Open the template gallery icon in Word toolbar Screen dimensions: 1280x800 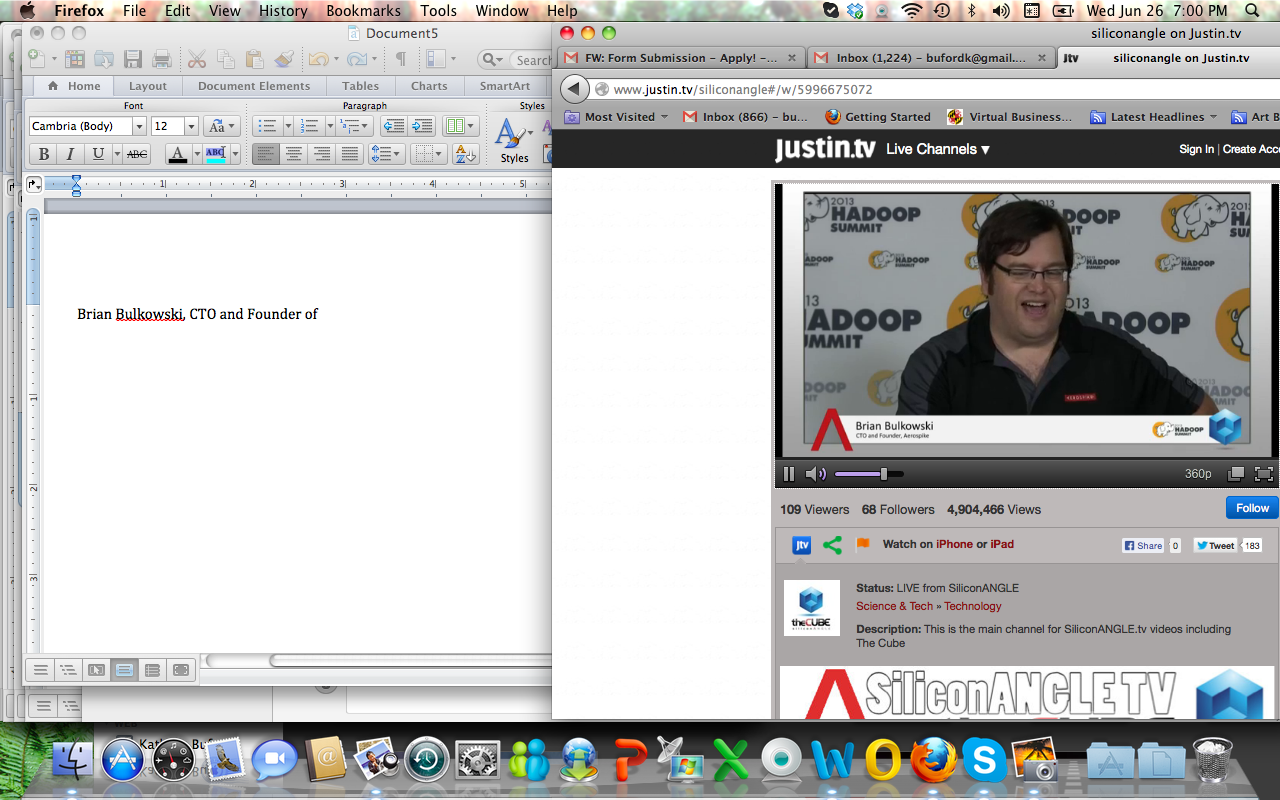click(x=76, y=59)
